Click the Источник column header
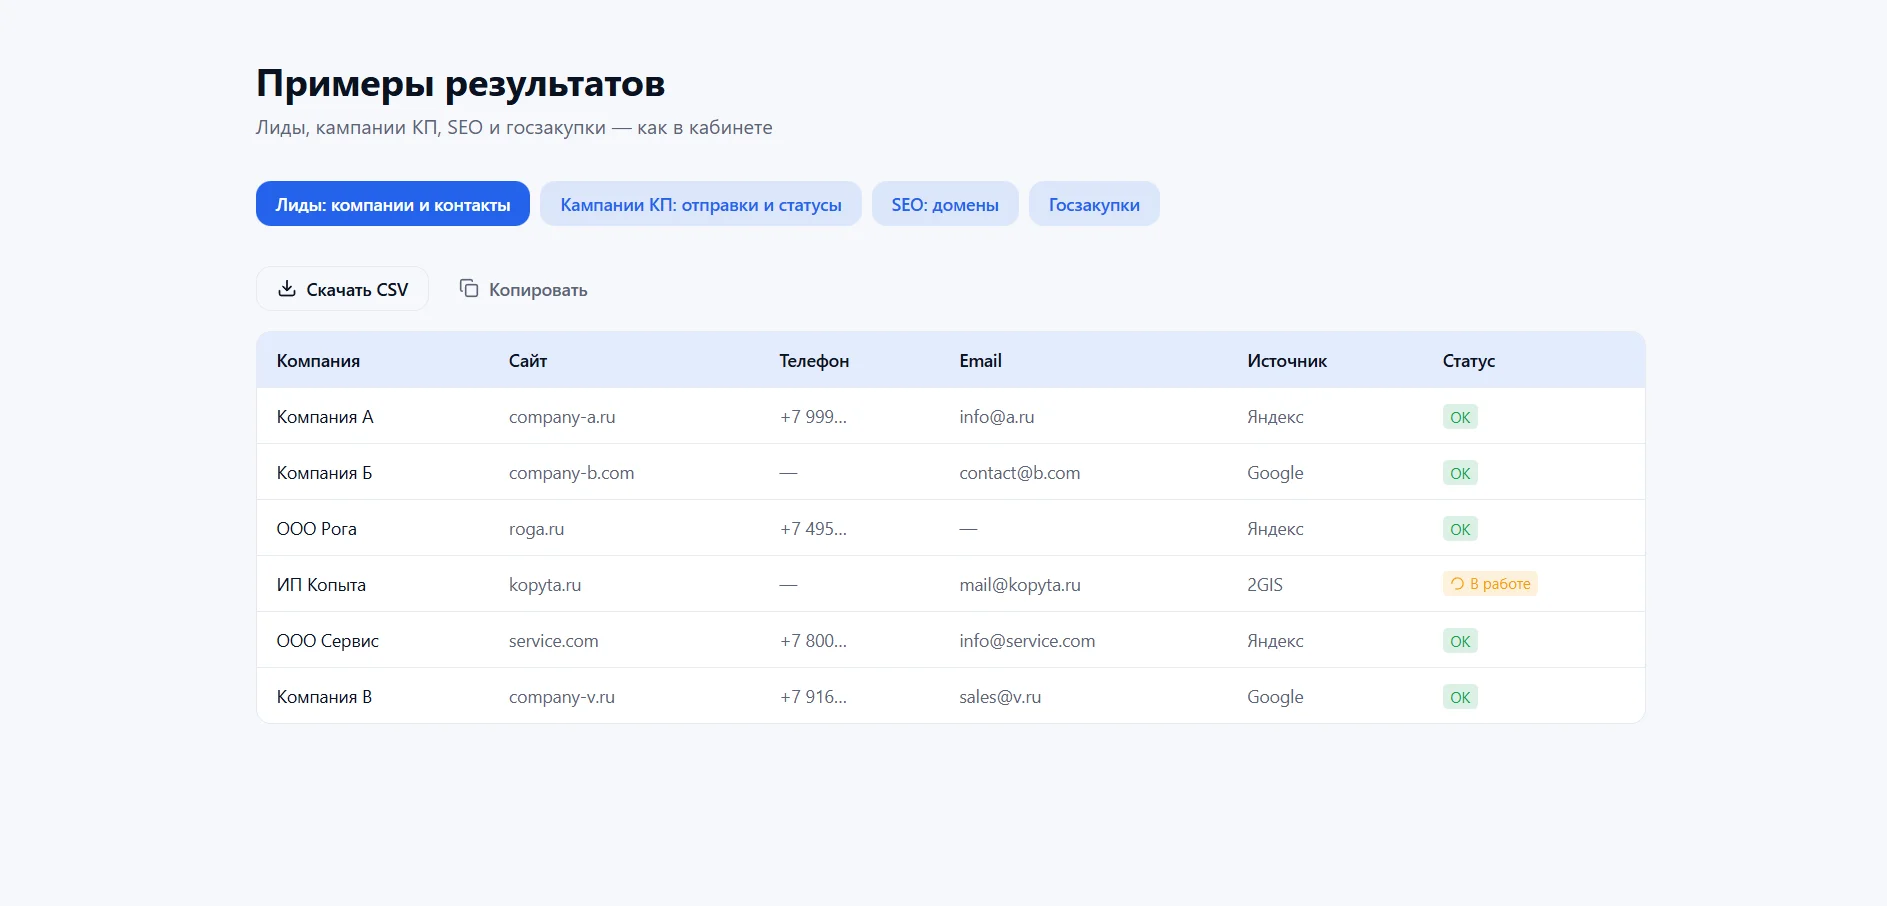Image resolution: width=1887 pixels, height=906 pixels. (x=1286, y=361)
